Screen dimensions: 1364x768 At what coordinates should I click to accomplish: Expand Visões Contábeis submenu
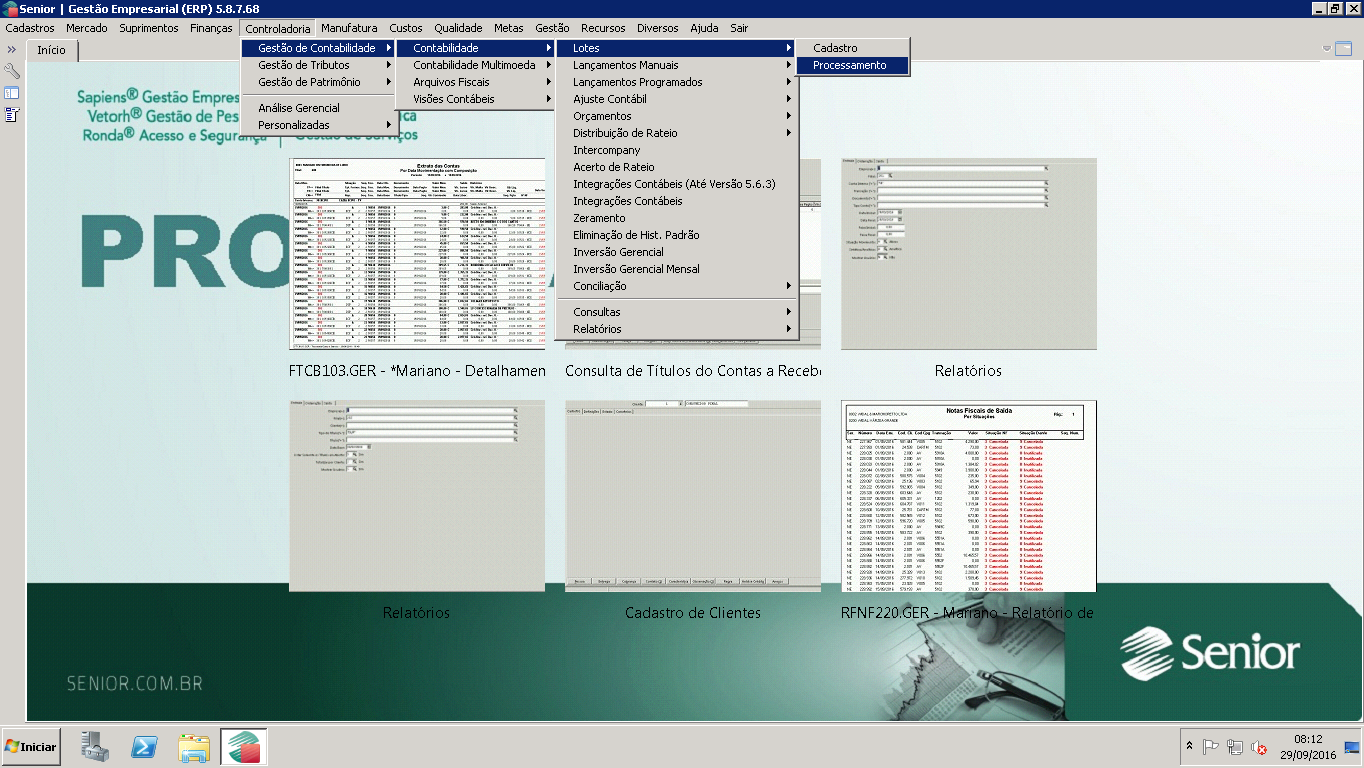[476, 99]
